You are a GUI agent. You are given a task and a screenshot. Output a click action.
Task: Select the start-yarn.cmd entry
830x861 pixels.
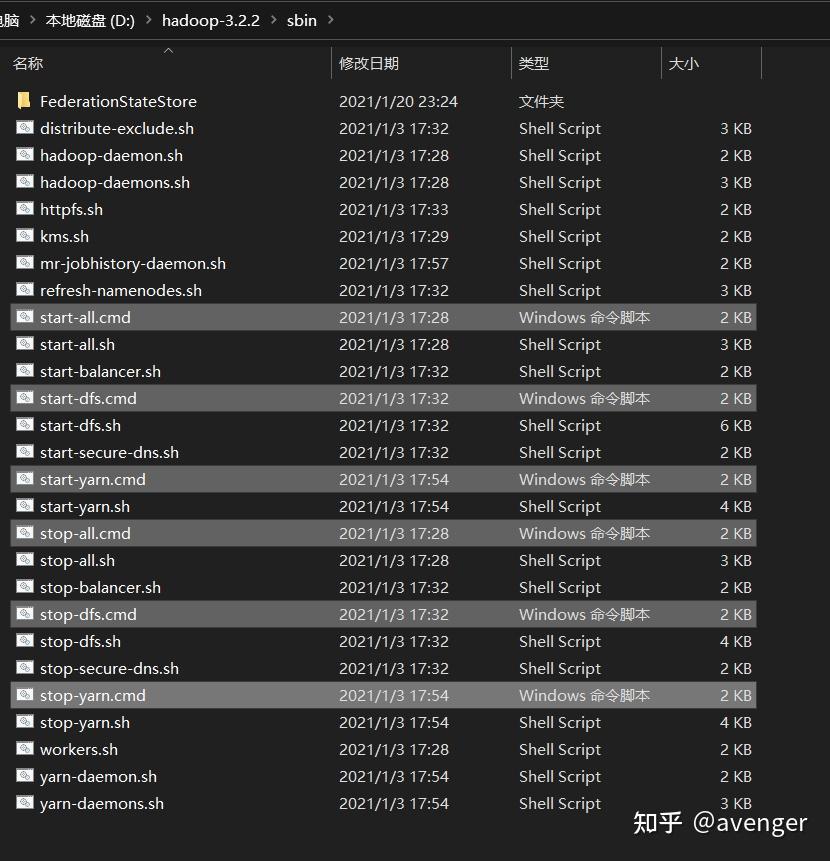pyautogui.click(x=92, y=479)
